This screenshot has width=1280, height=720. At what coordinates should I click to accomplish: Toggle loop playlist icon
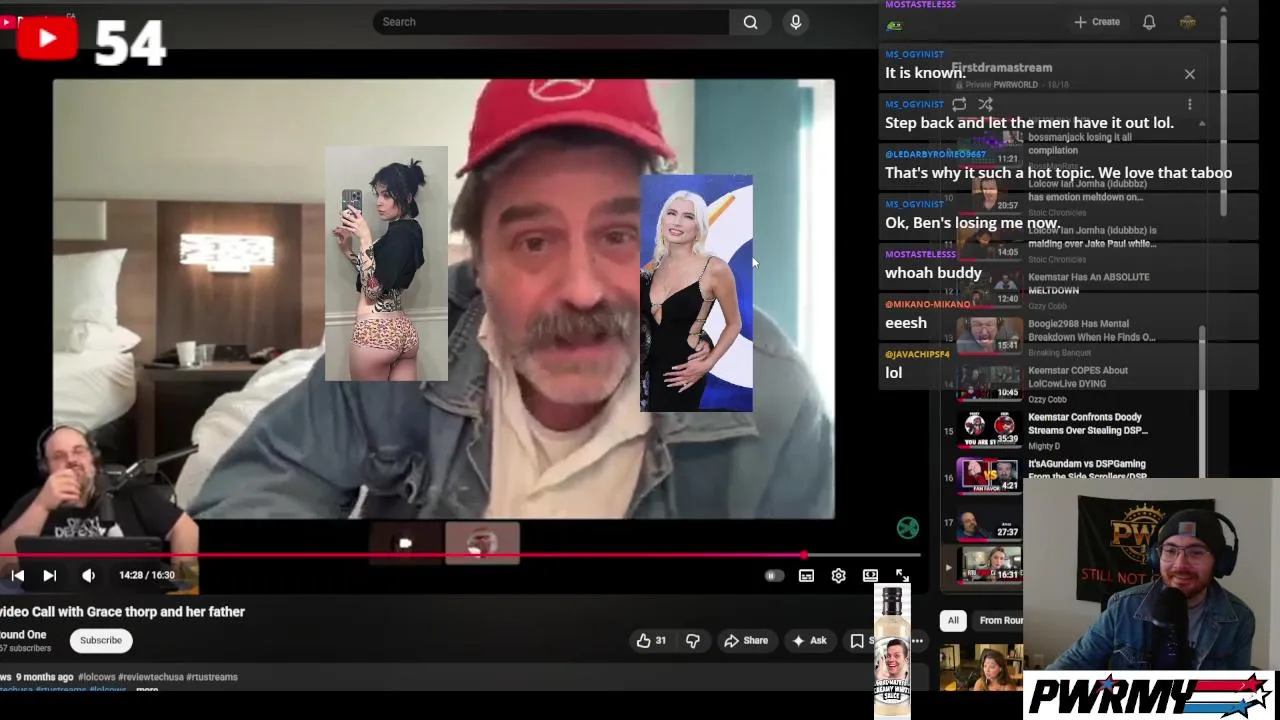(x=959, y=104)
